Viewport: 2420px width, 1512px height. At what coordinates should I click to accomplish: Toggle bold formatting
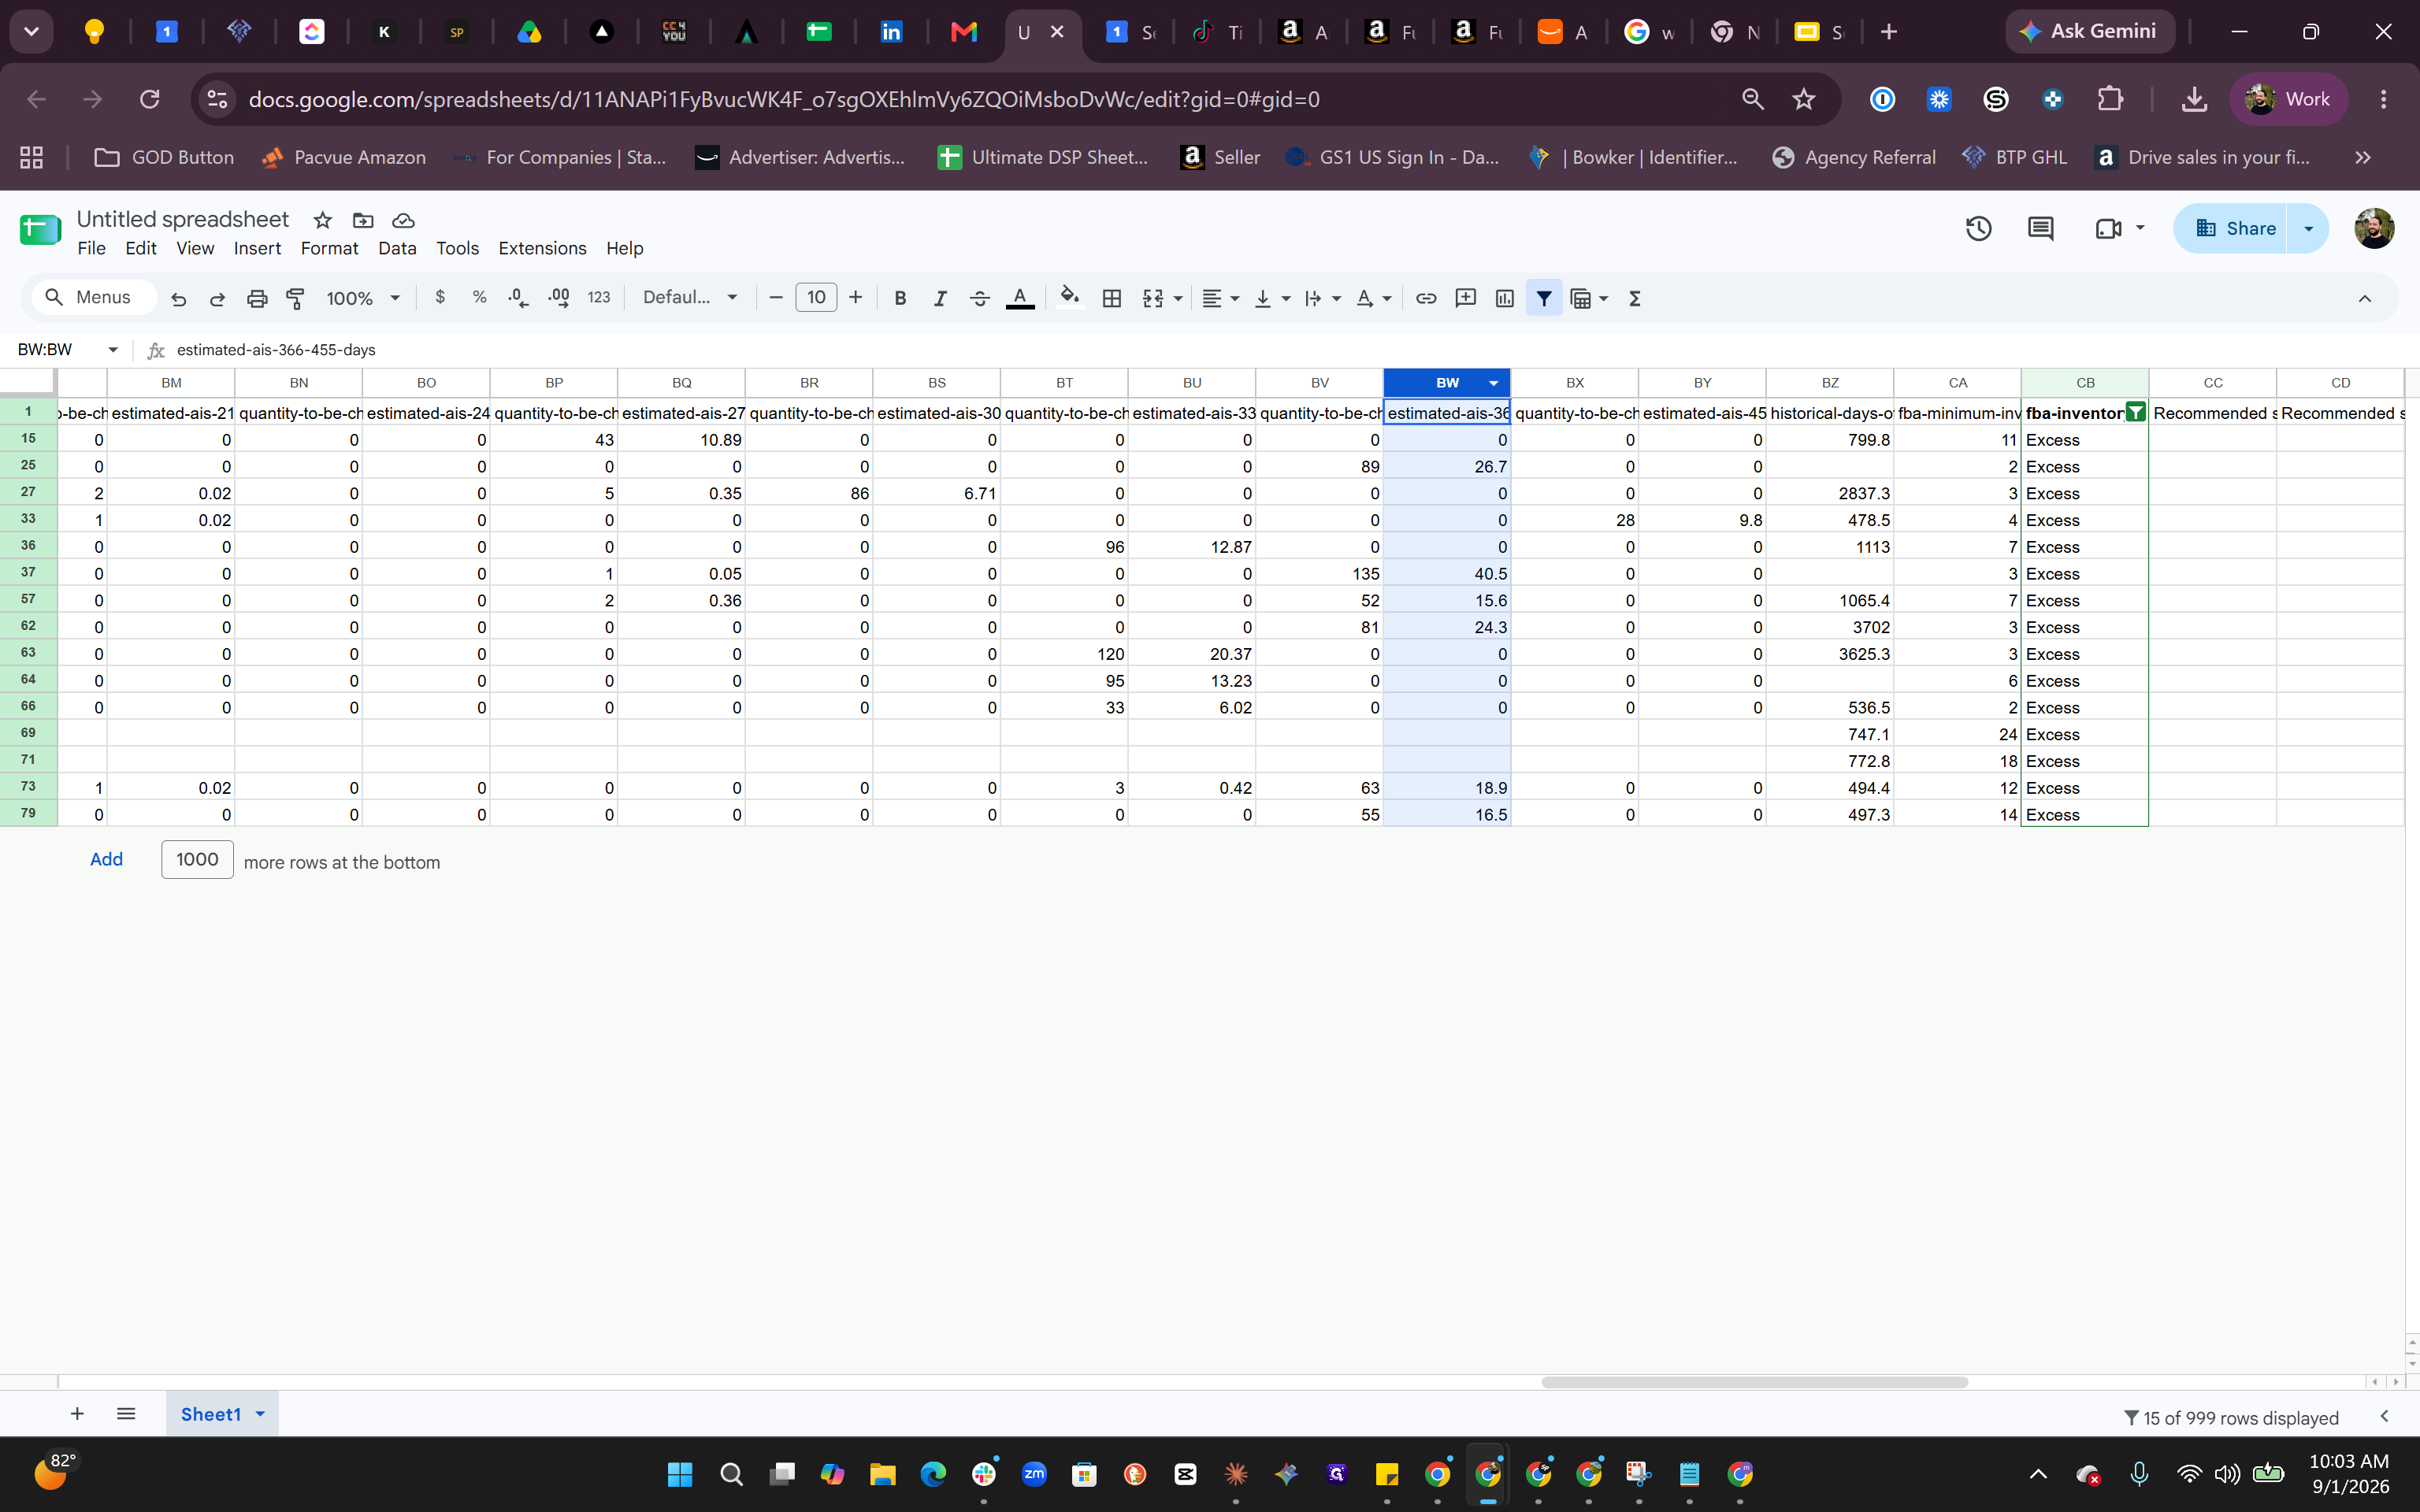(900, 298)
